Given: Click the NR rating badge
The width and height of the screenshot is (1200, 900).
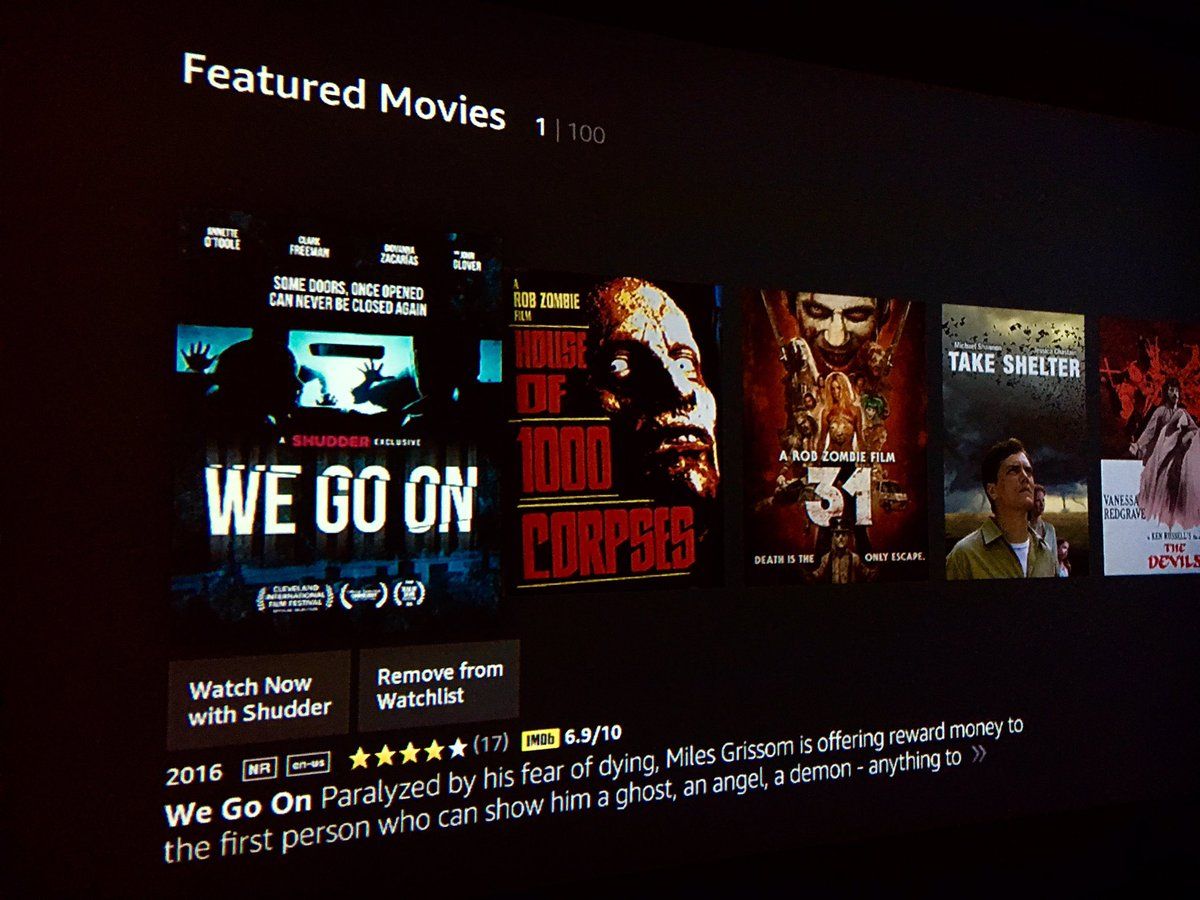Looking at the screenshot, I should pyautogui.click(x=260, y=769).
